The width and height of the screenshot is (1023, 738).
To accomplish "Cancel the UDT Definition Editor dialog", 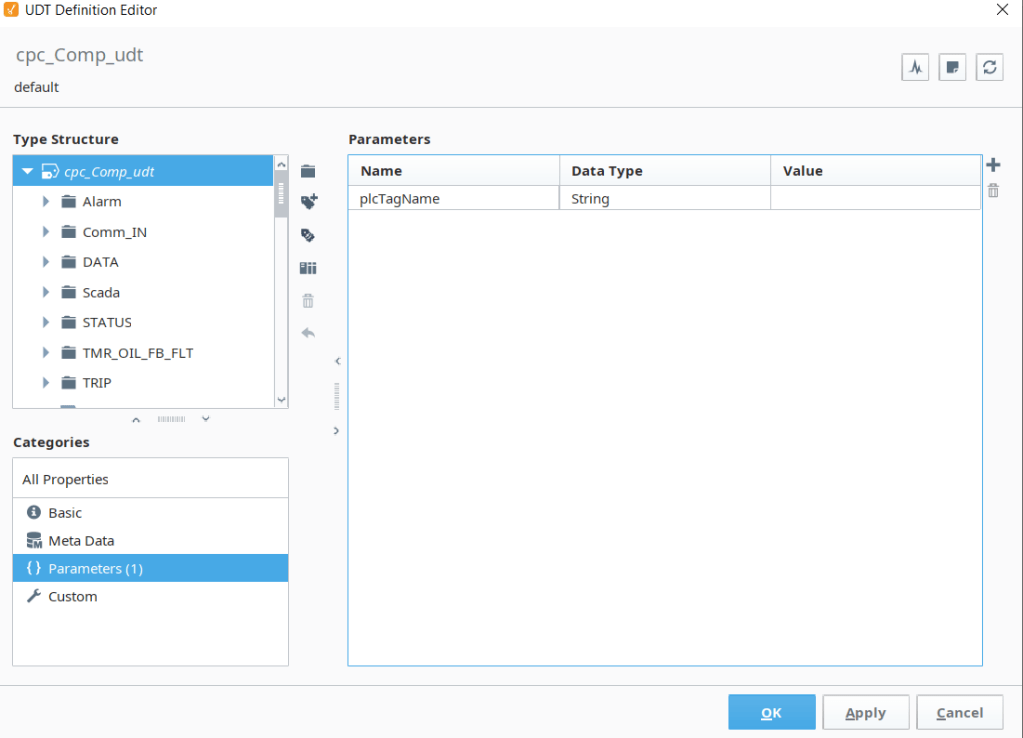I will (x=959, y=712).
